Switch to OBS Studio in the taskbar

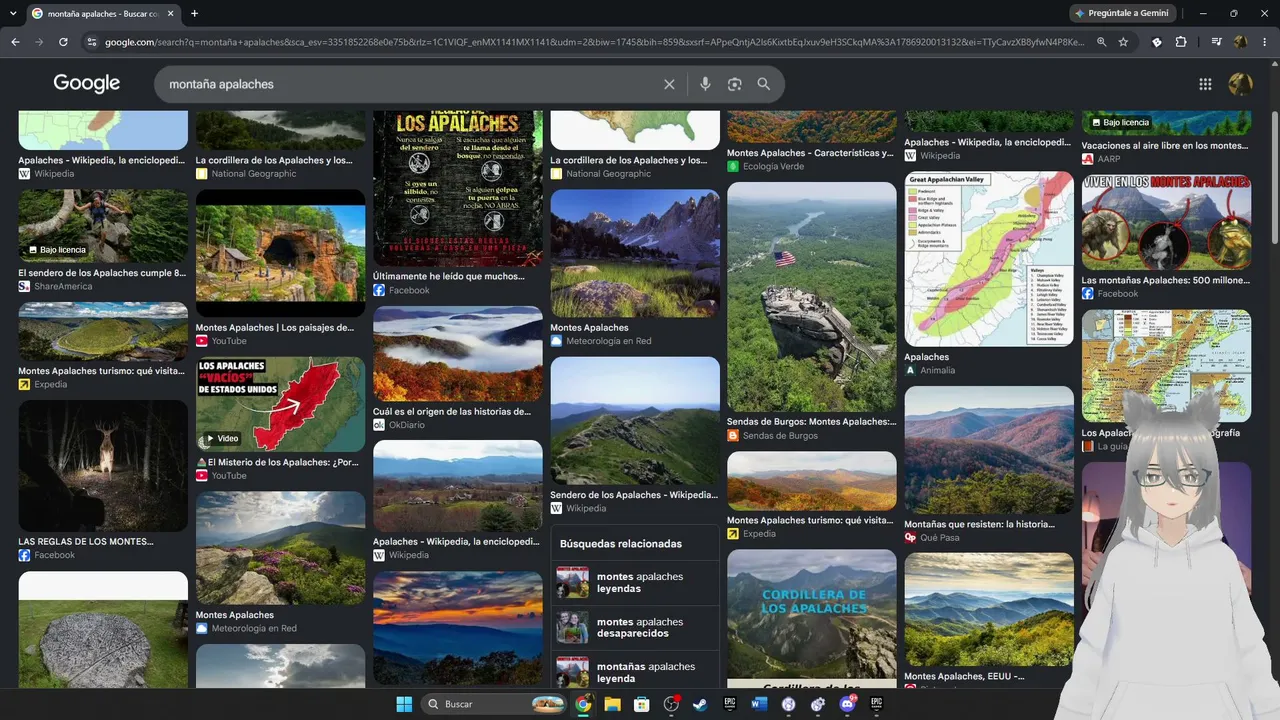pyautogui.click(x=671, y=704)
